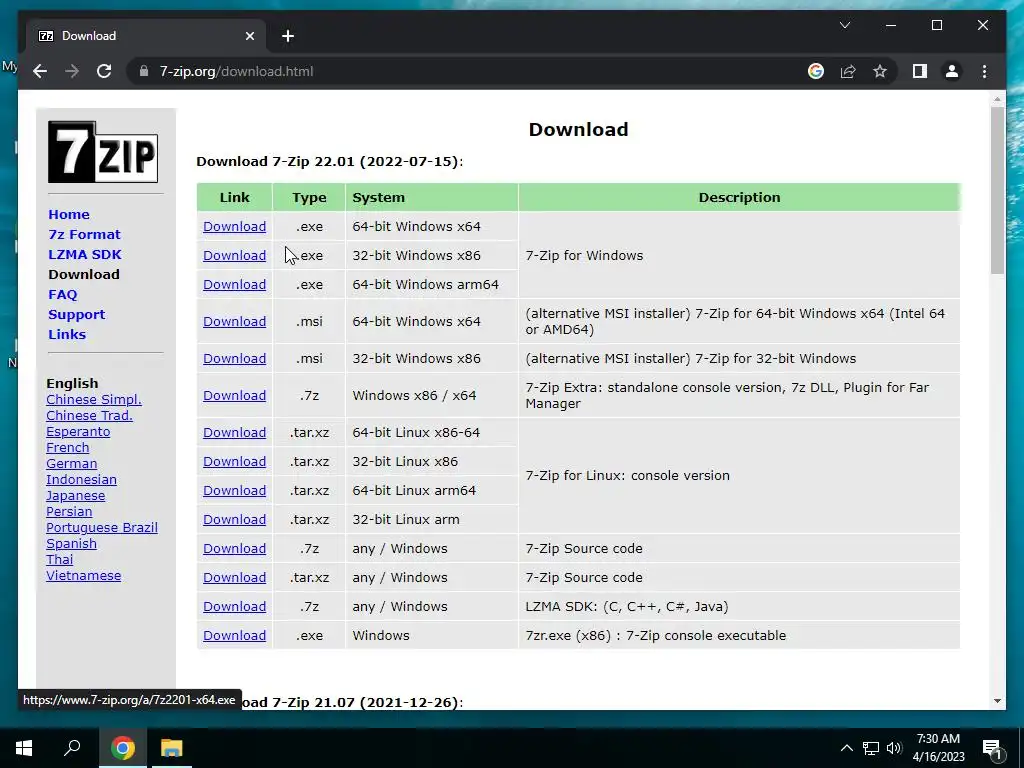Open the FAQ sidebar link
Viewport: 1024px width, 768px height.
[63, 295]
